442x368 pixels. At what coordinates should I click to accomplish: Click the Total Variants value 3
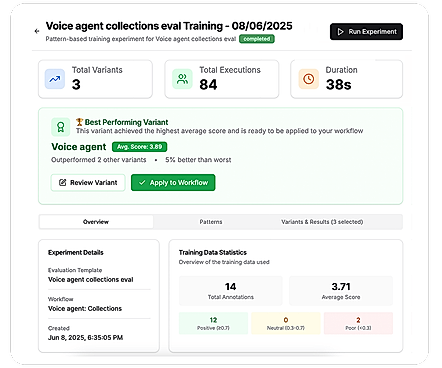76,85
